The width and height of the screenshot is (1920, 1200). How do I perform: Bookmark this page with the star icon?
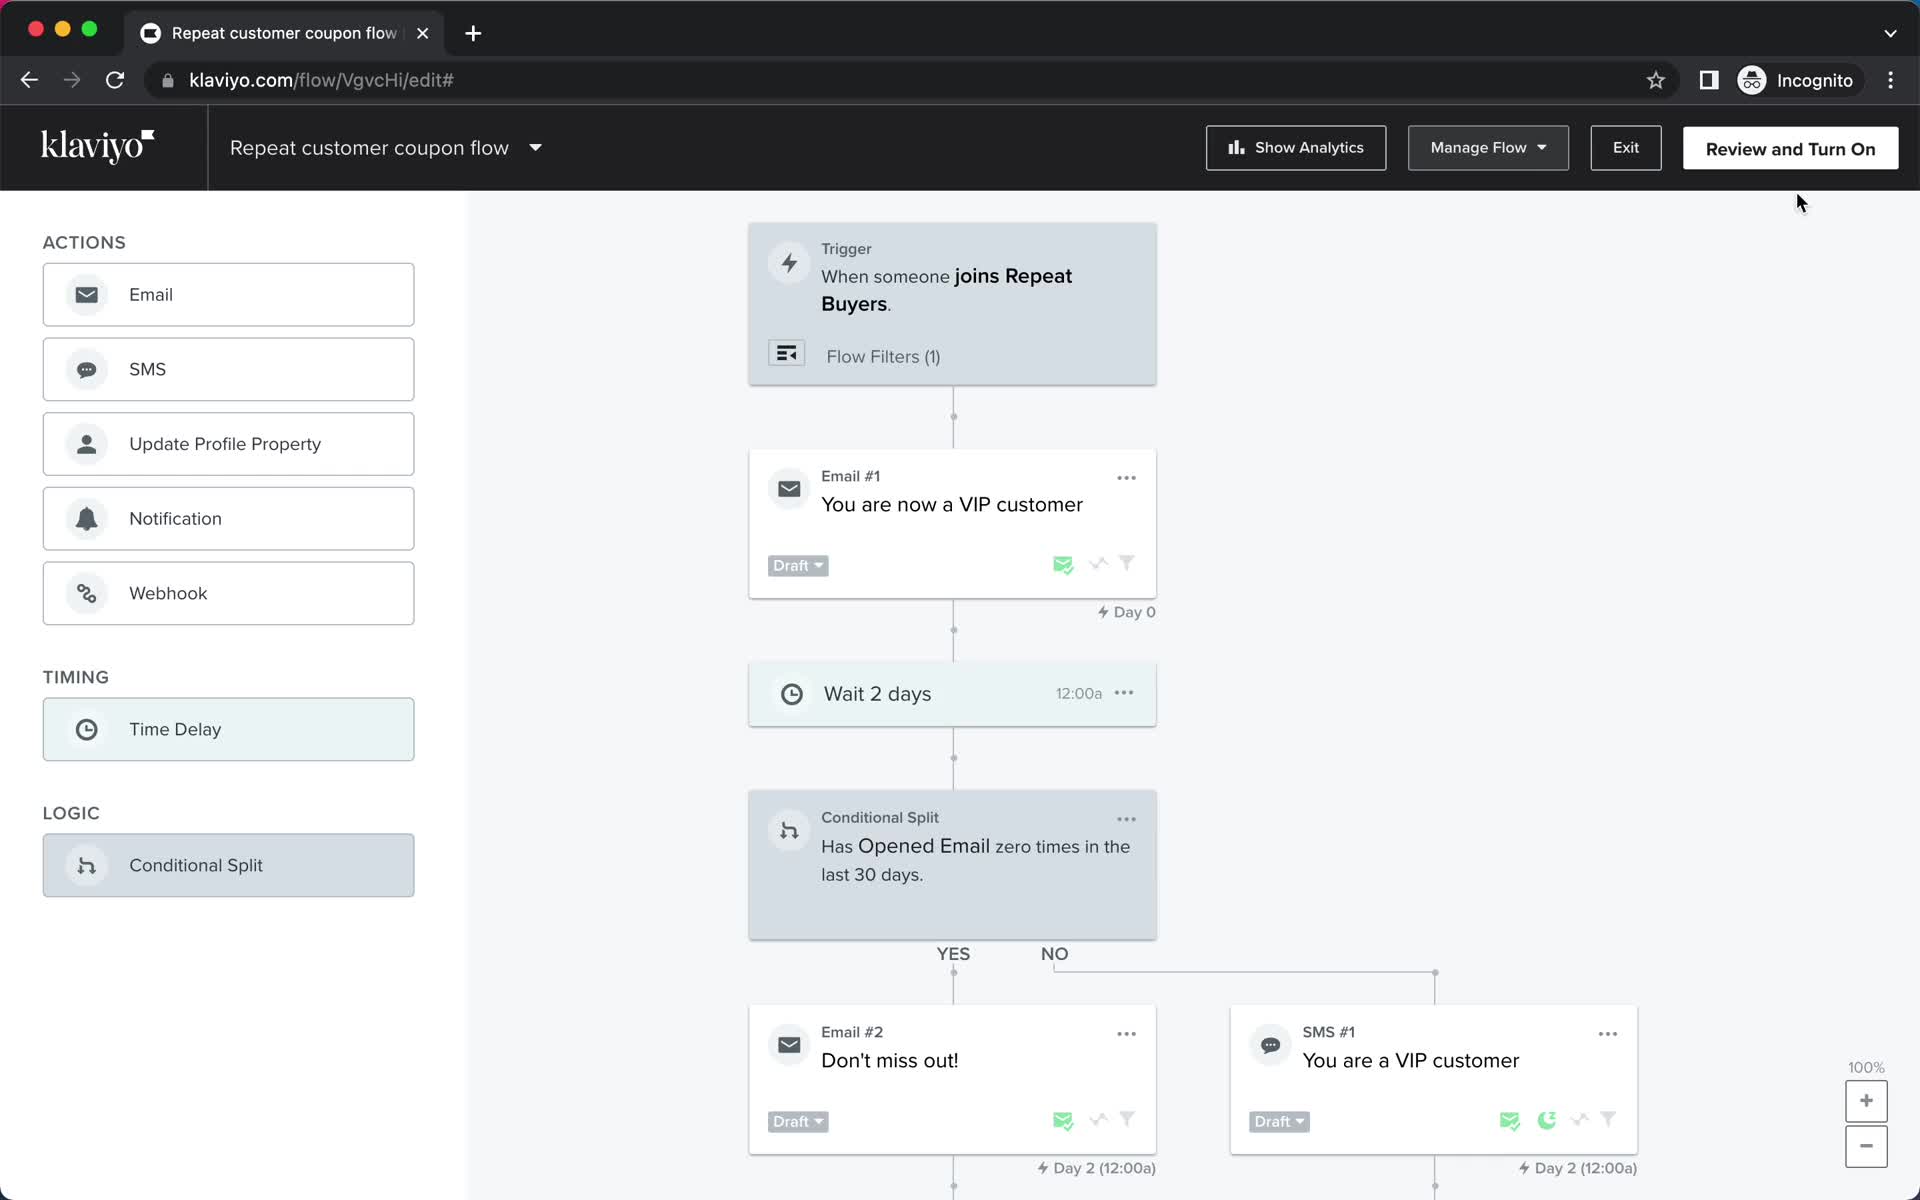click(x=1656, y=80)
